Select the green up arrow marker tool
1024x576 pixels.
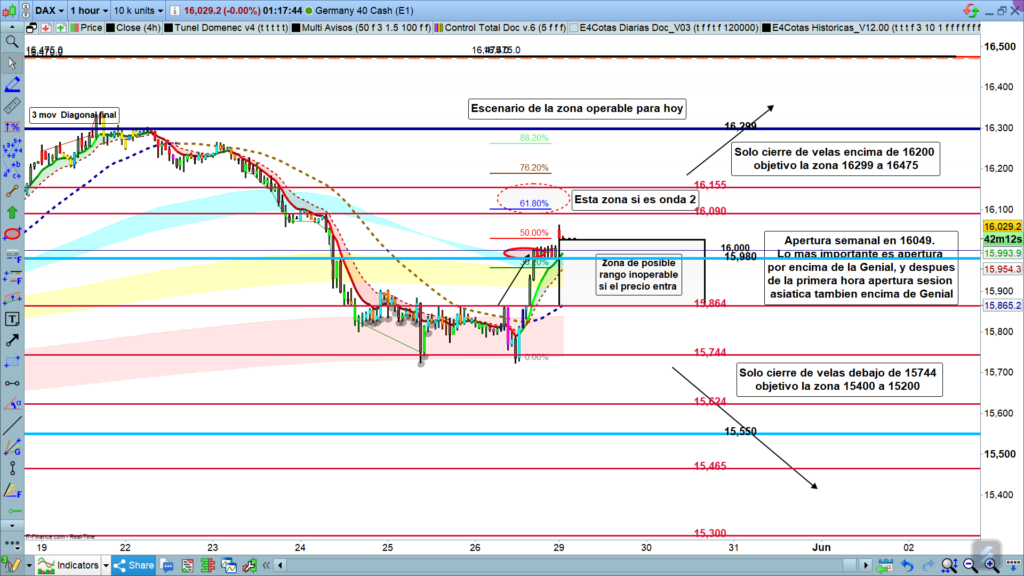tap(12, 212)
